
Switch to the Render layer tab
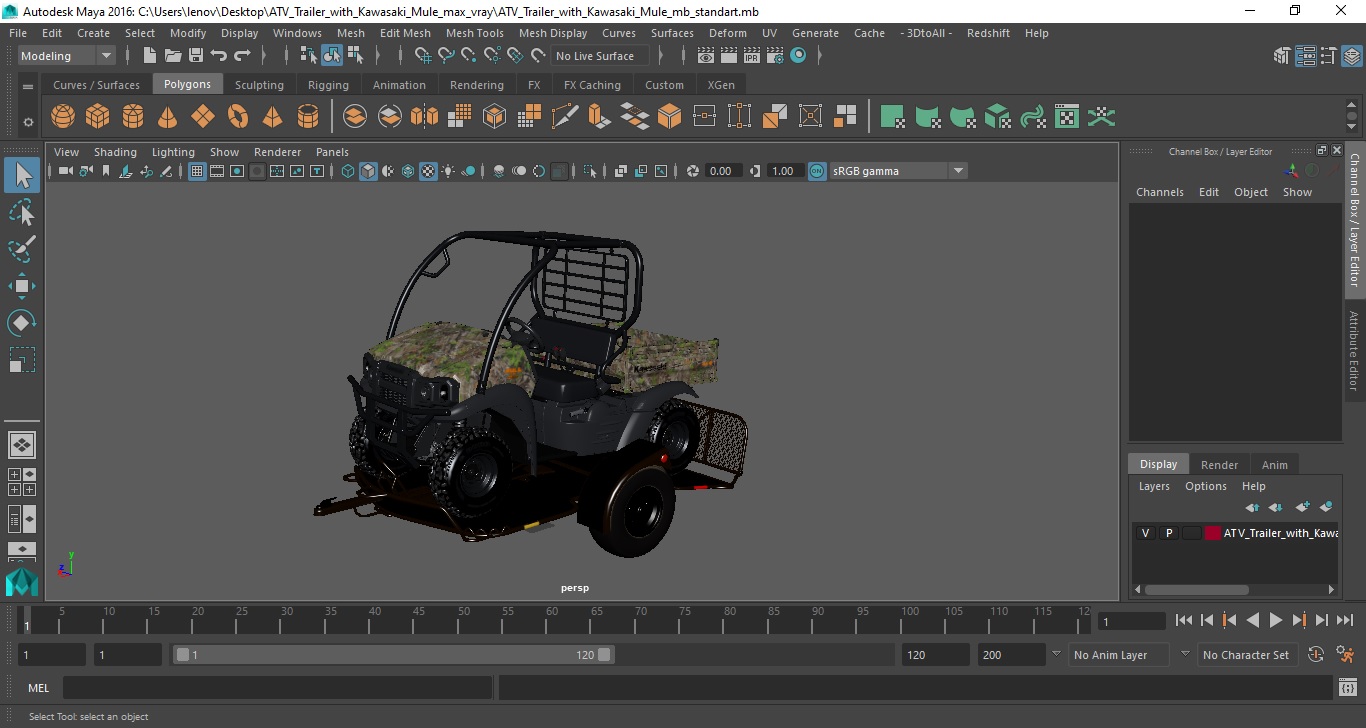click(1219, 464)
